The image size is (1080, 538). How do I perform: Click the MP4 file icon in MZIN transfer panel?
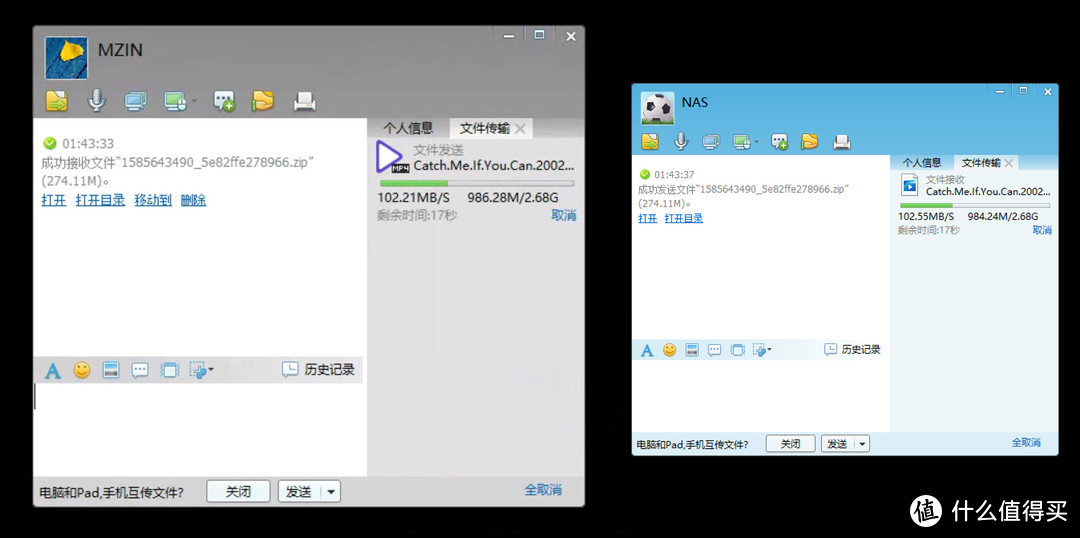[393, 157]
